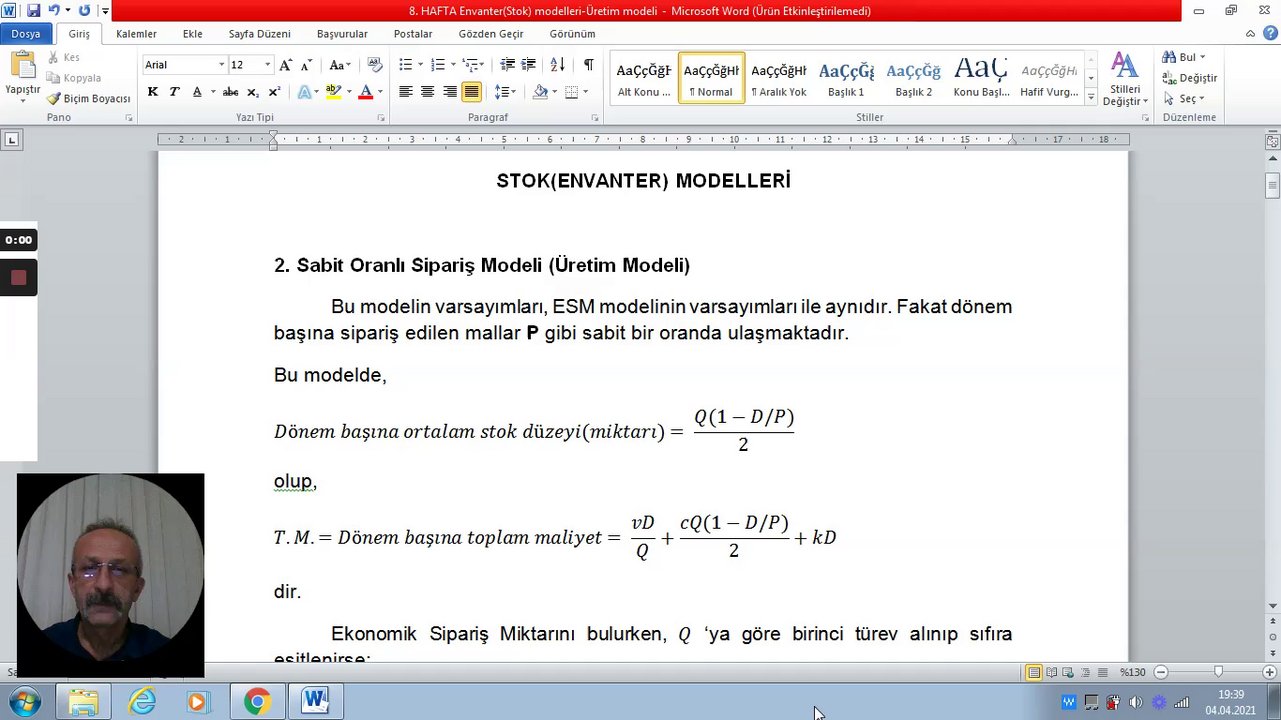Apply the Aralık Yok style
This screenshot has height=720, width=1281.
click(779, 78)
